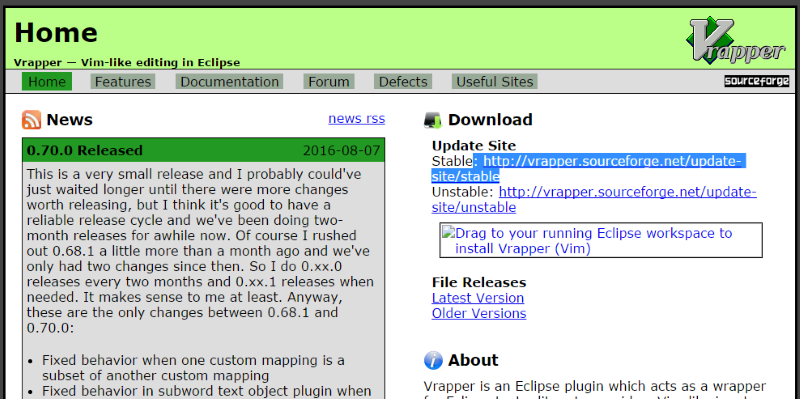
Task: Go to the Features tab
Action: tap(123, 82)
